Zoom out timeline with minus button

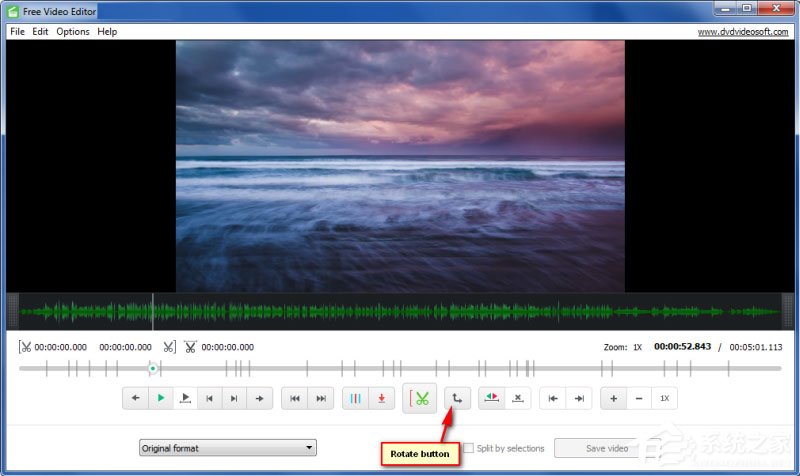click(639, 398)
